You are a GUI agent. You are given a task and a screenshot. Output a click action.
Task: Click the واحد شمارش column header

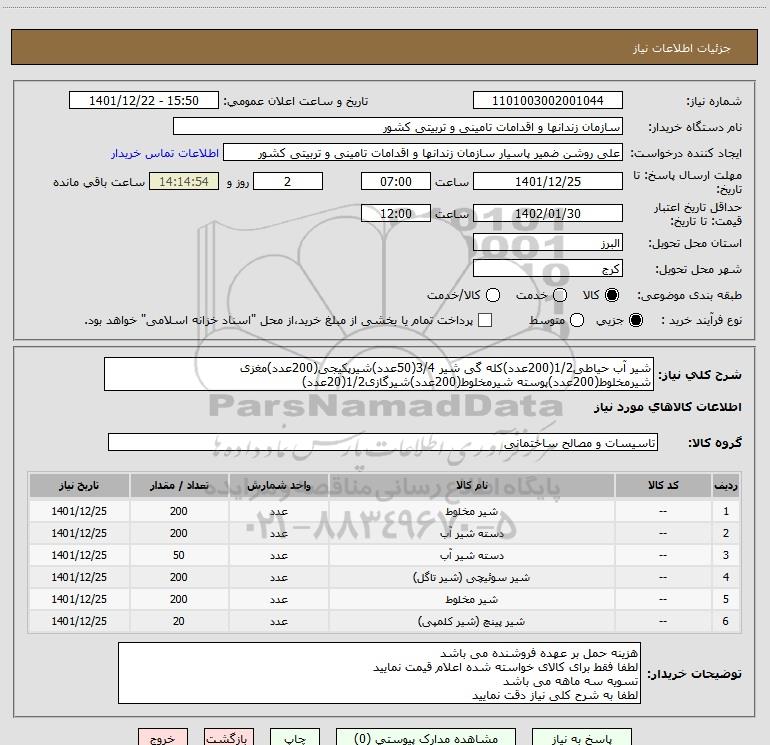pyautogui.click(x=278, y=486)
